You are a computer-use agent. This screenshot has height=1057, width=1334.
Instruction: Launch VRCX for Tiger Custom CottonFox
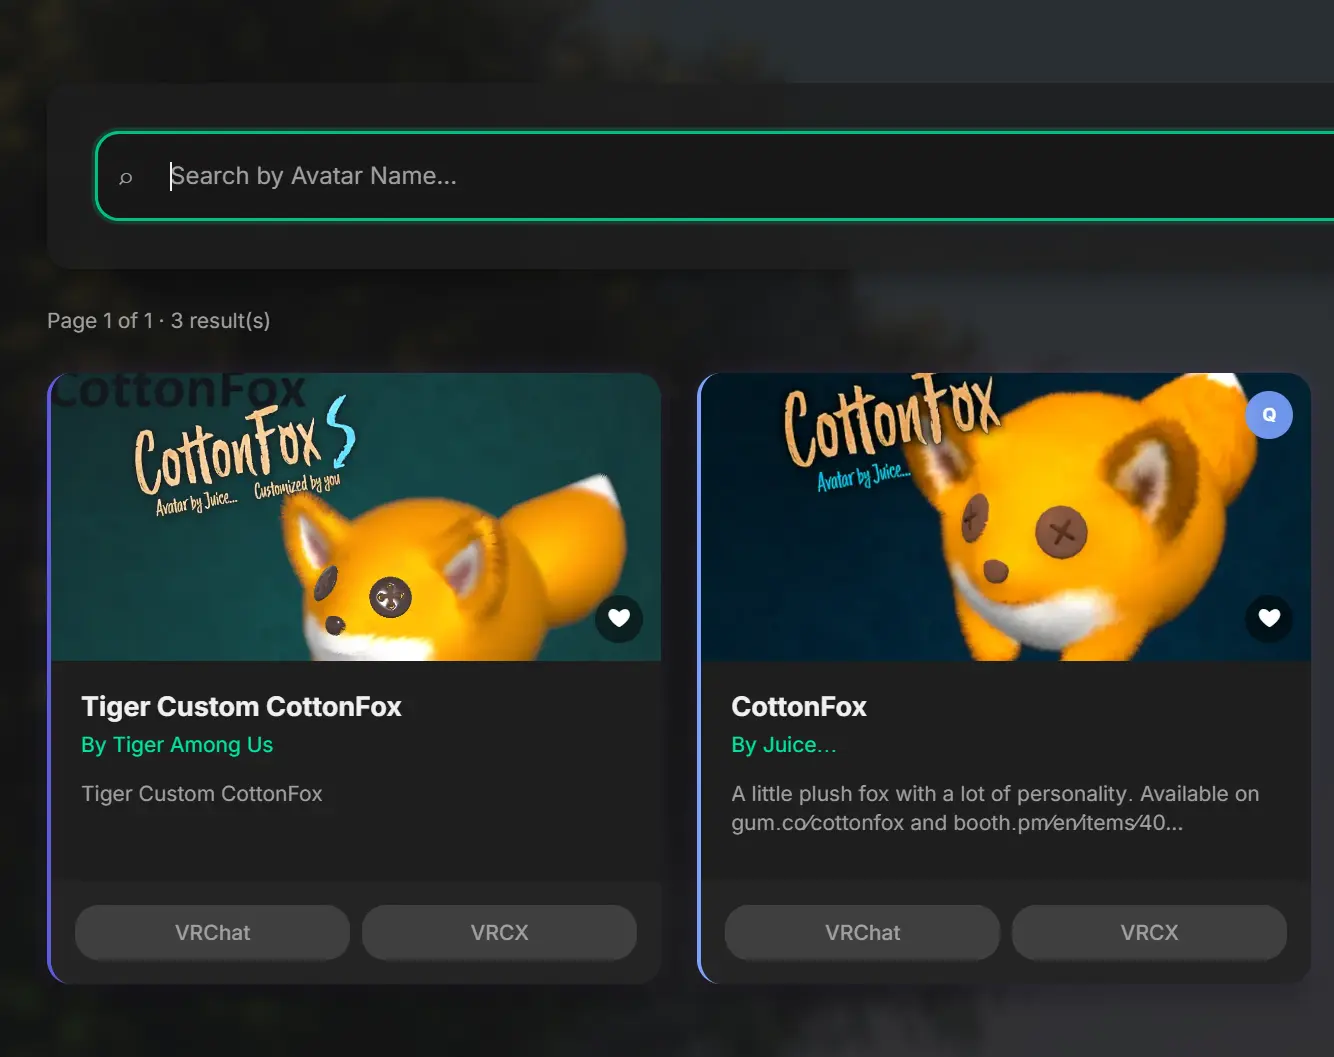coord(499,932)
